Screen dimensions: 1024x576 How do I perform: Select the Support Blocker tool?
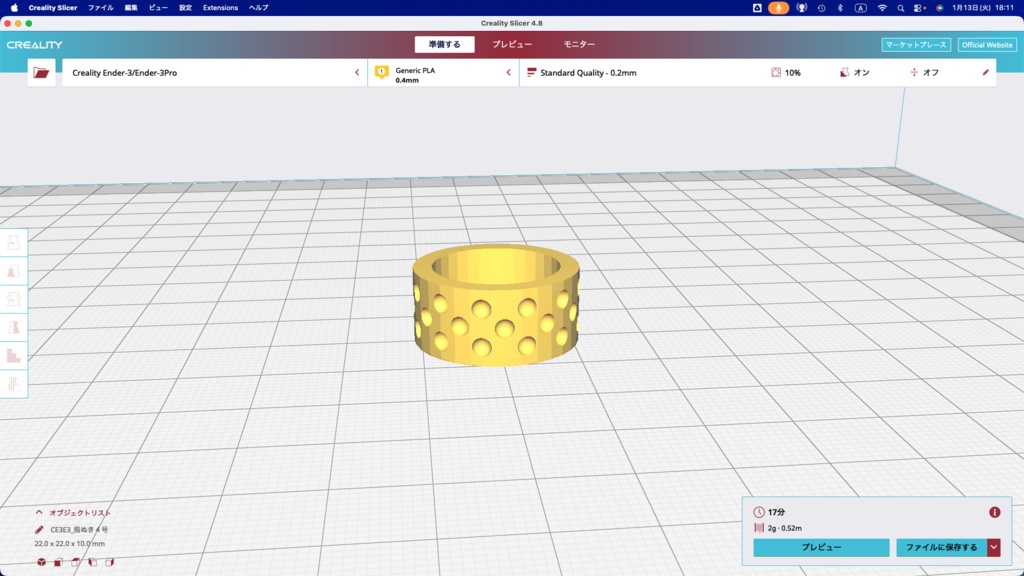(14, 383)
